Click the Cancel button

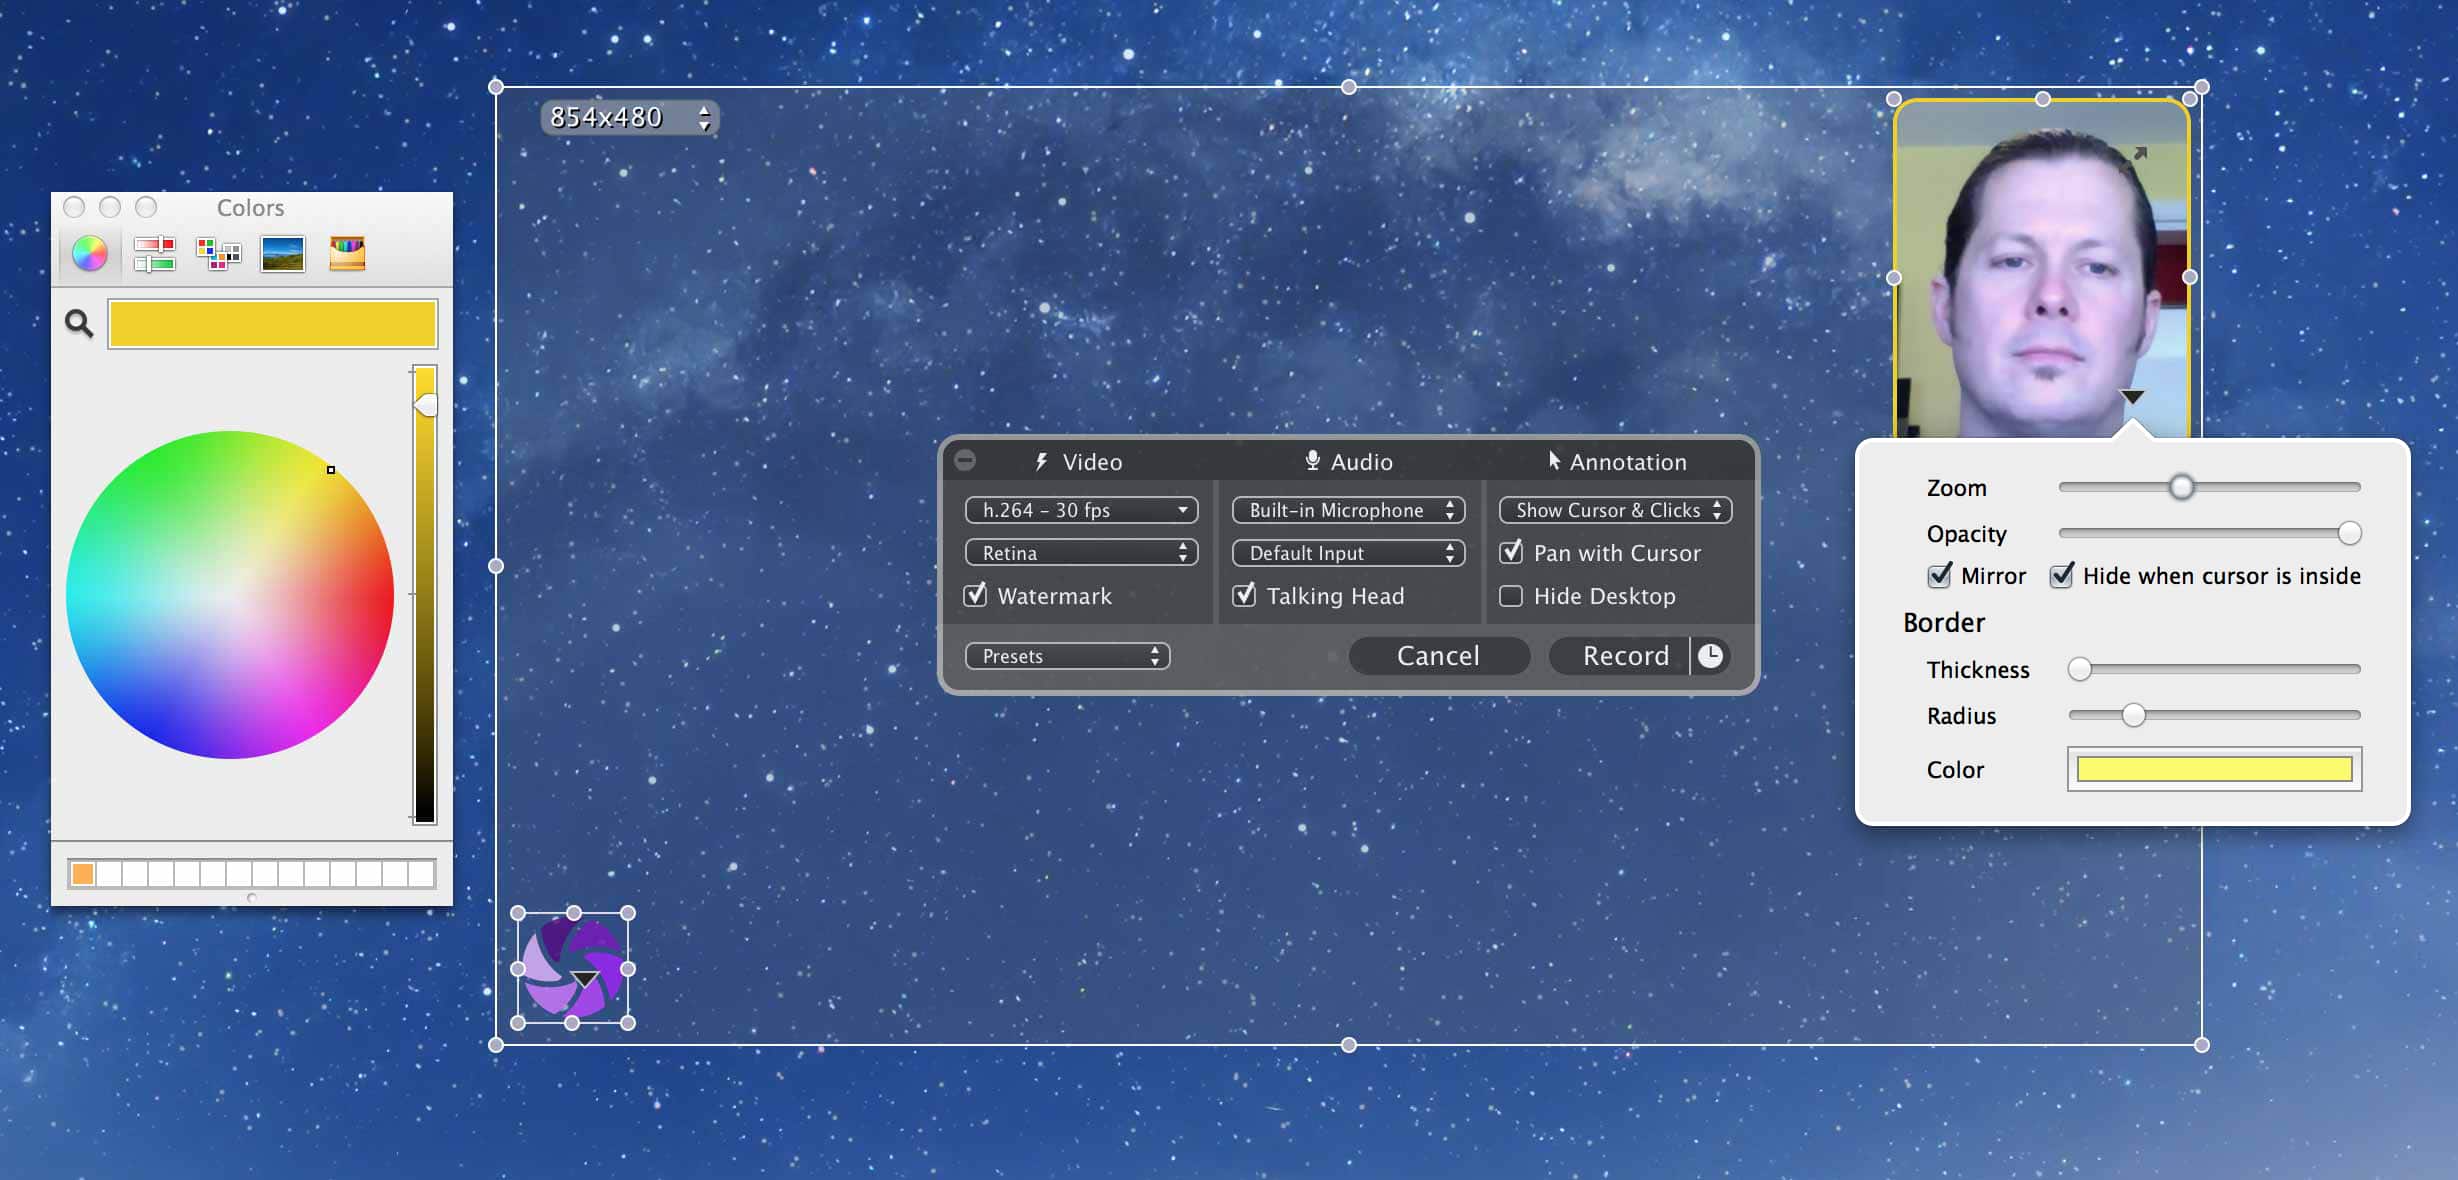click(x=1438, y=656)
